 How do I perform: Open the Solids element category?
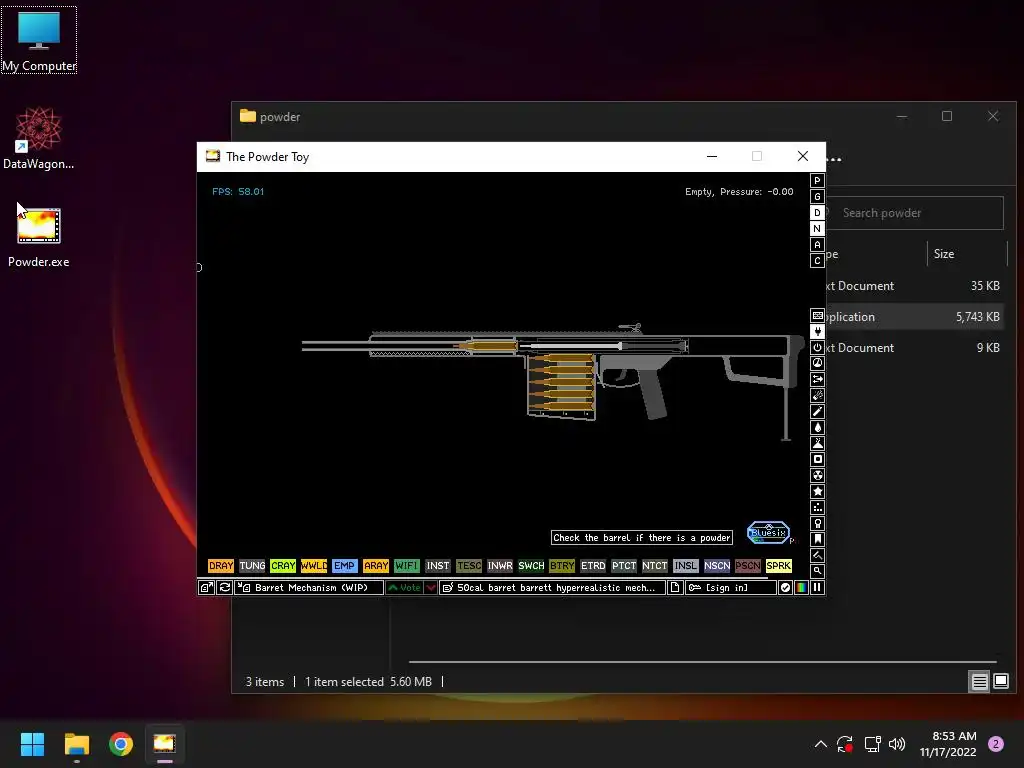click(817, 459)
